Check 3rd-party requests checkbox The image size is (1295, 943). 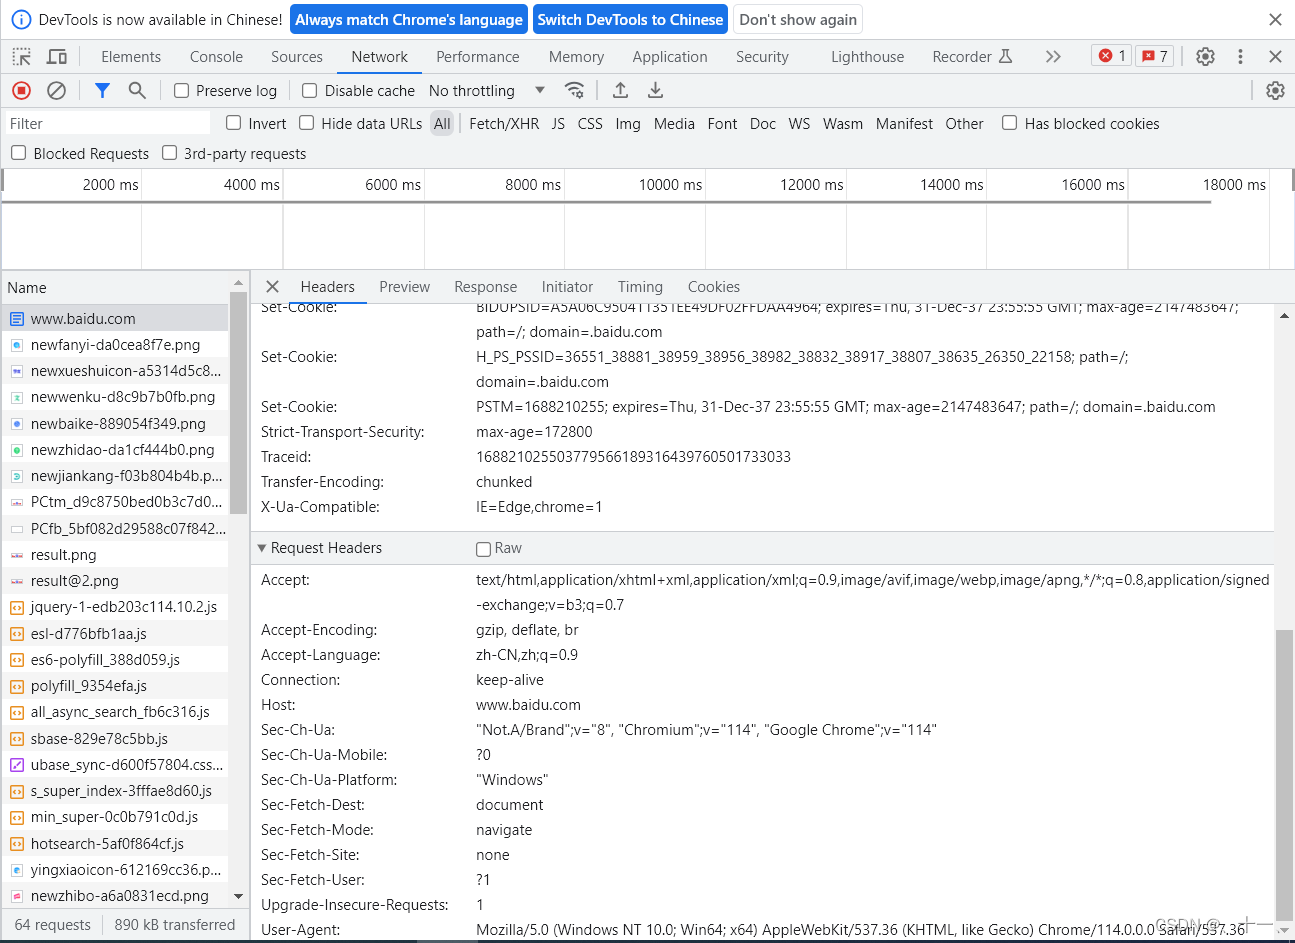tap(170, 153)
